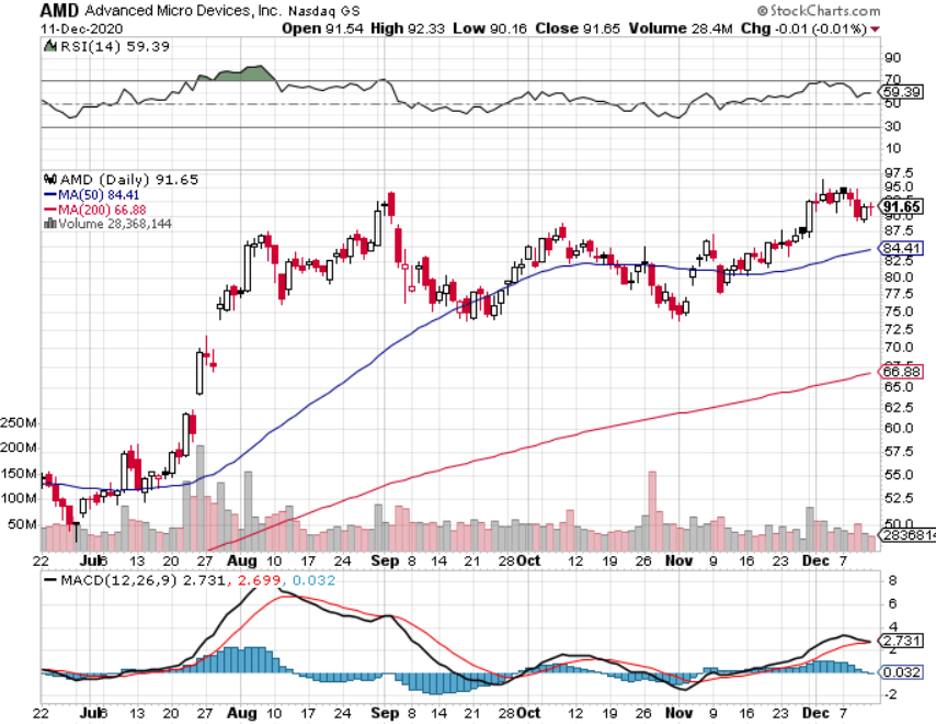Click the 'Aug' label on MACD date axis

coord(242,713)
